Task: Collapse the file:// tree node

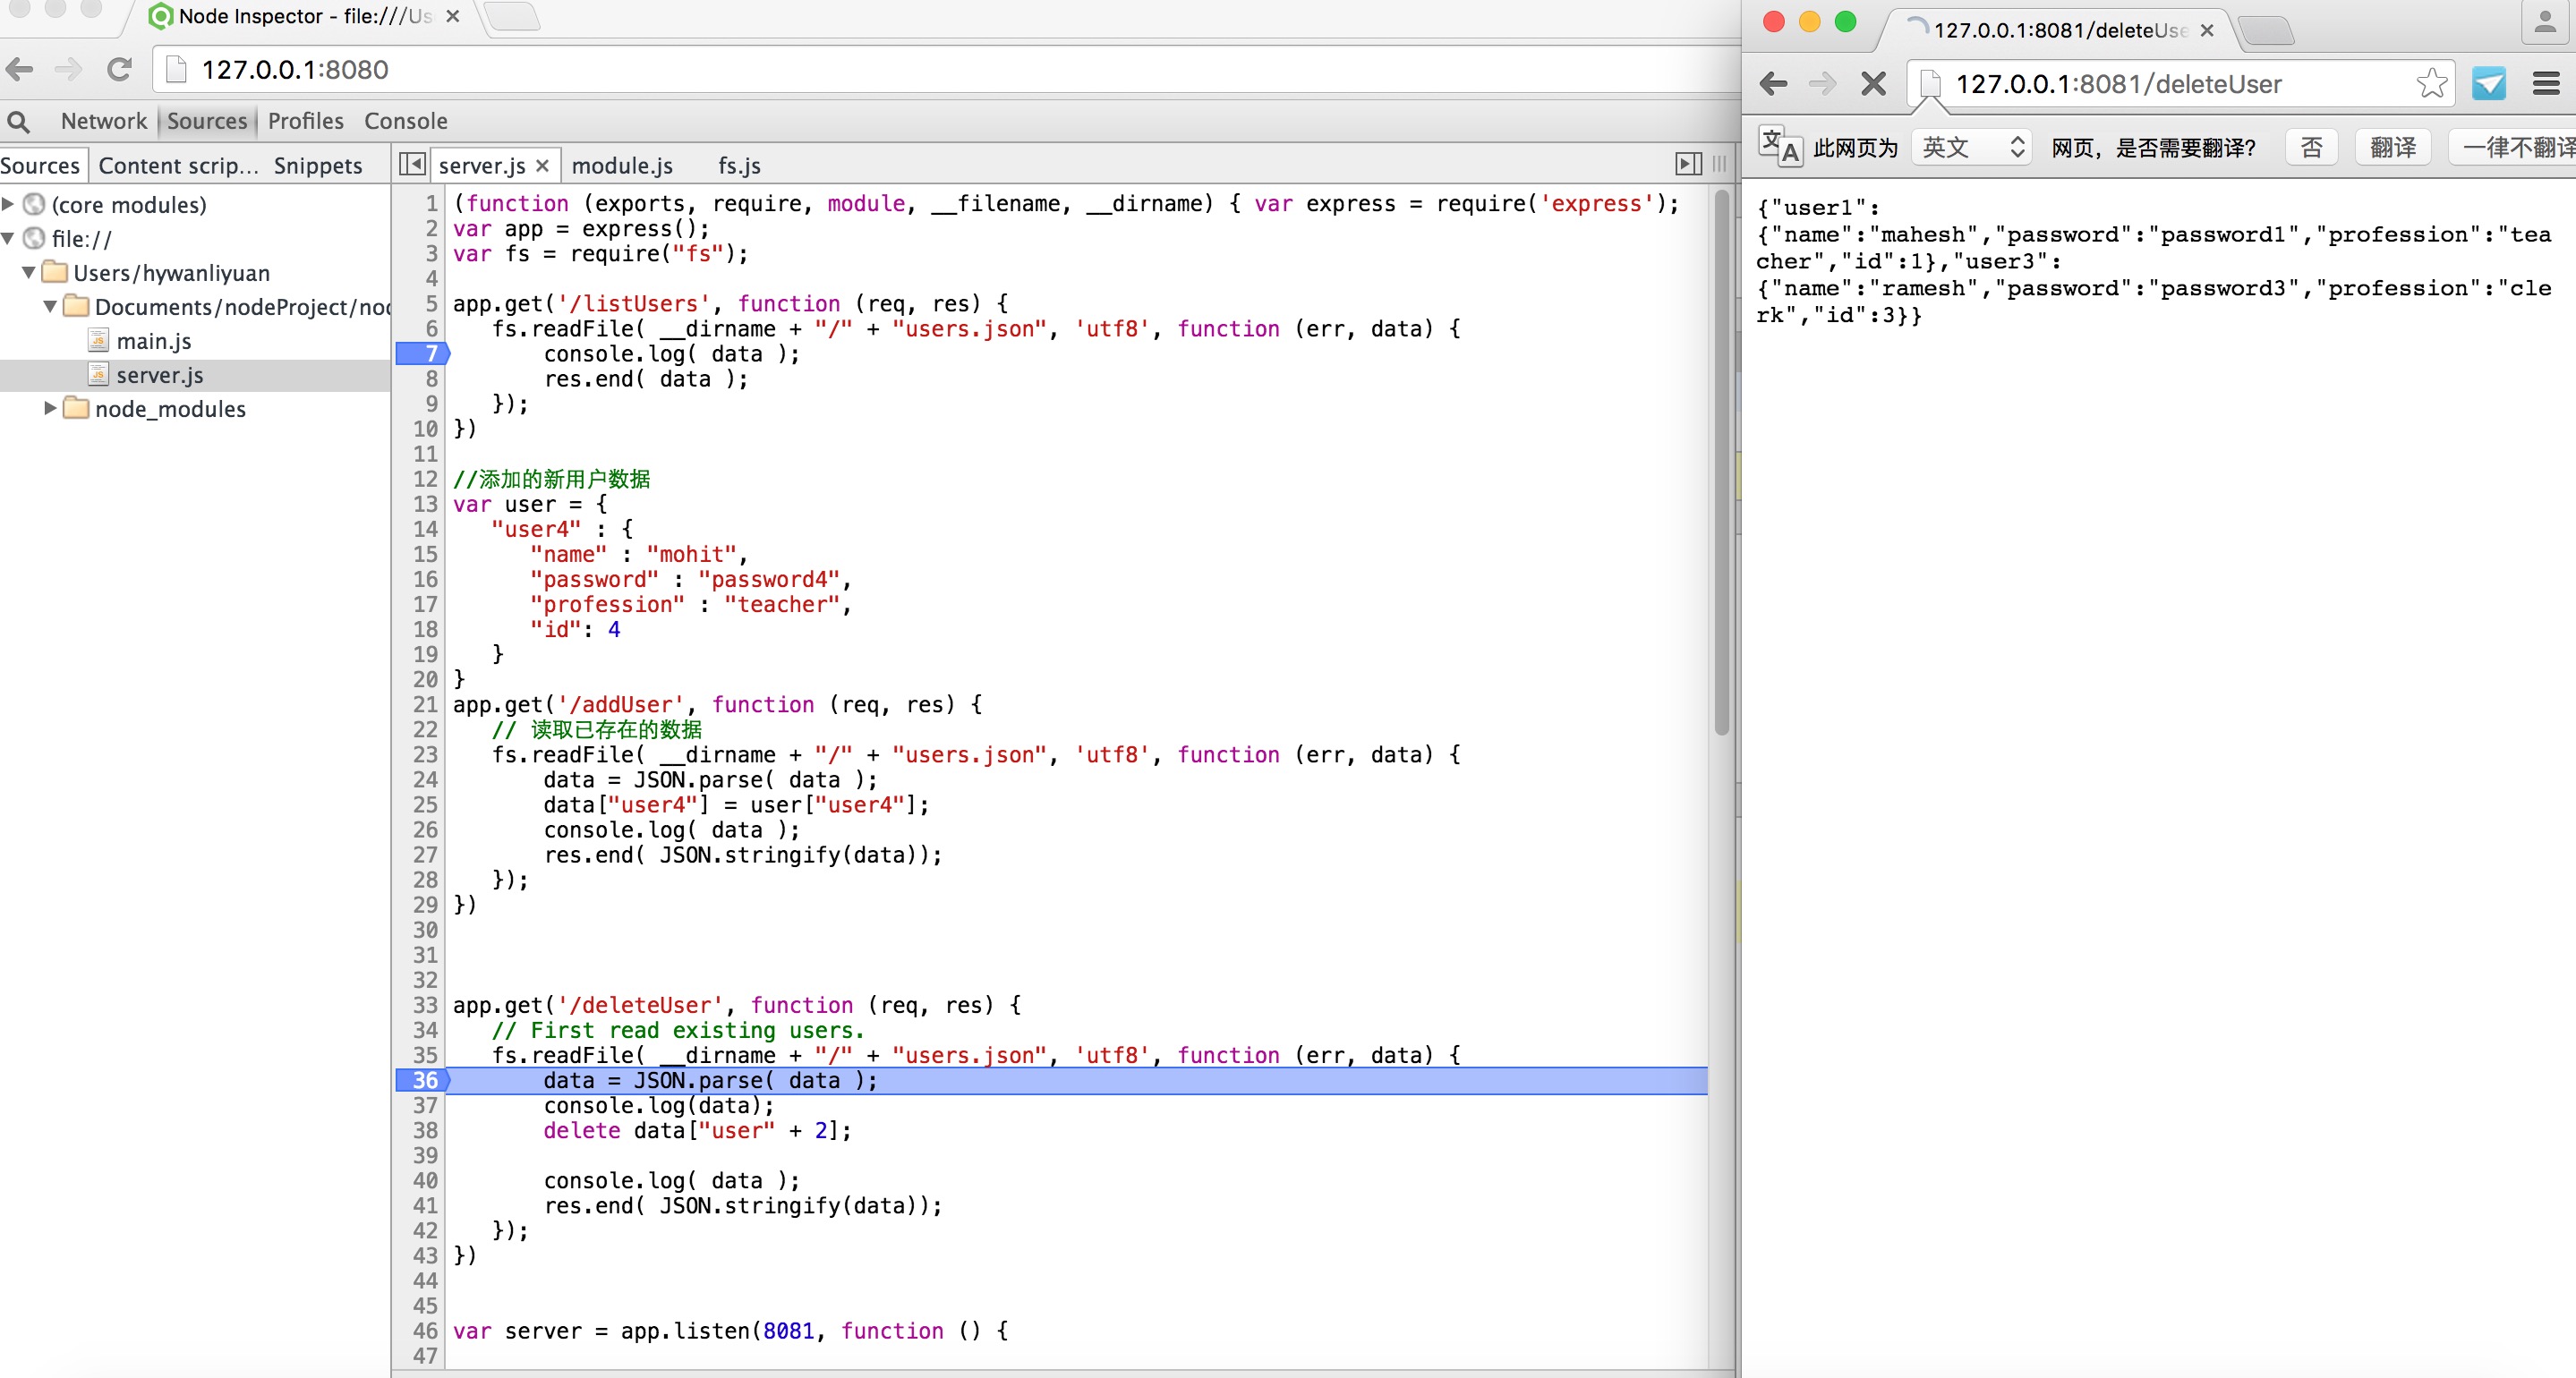Action: (x=8, y=238)
